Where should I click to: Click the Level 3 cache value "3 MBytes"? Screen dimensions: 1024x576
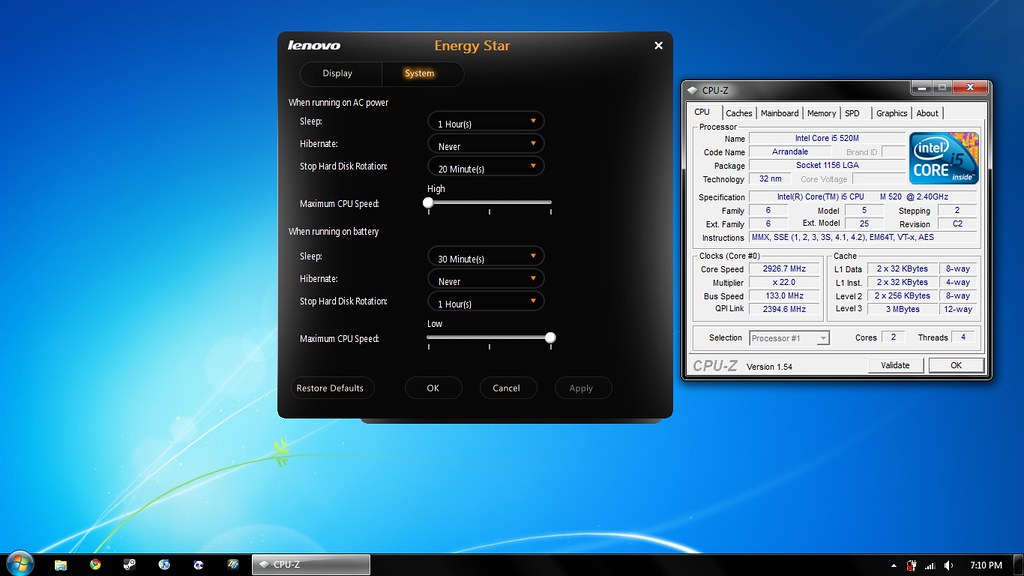pos(903,310)
